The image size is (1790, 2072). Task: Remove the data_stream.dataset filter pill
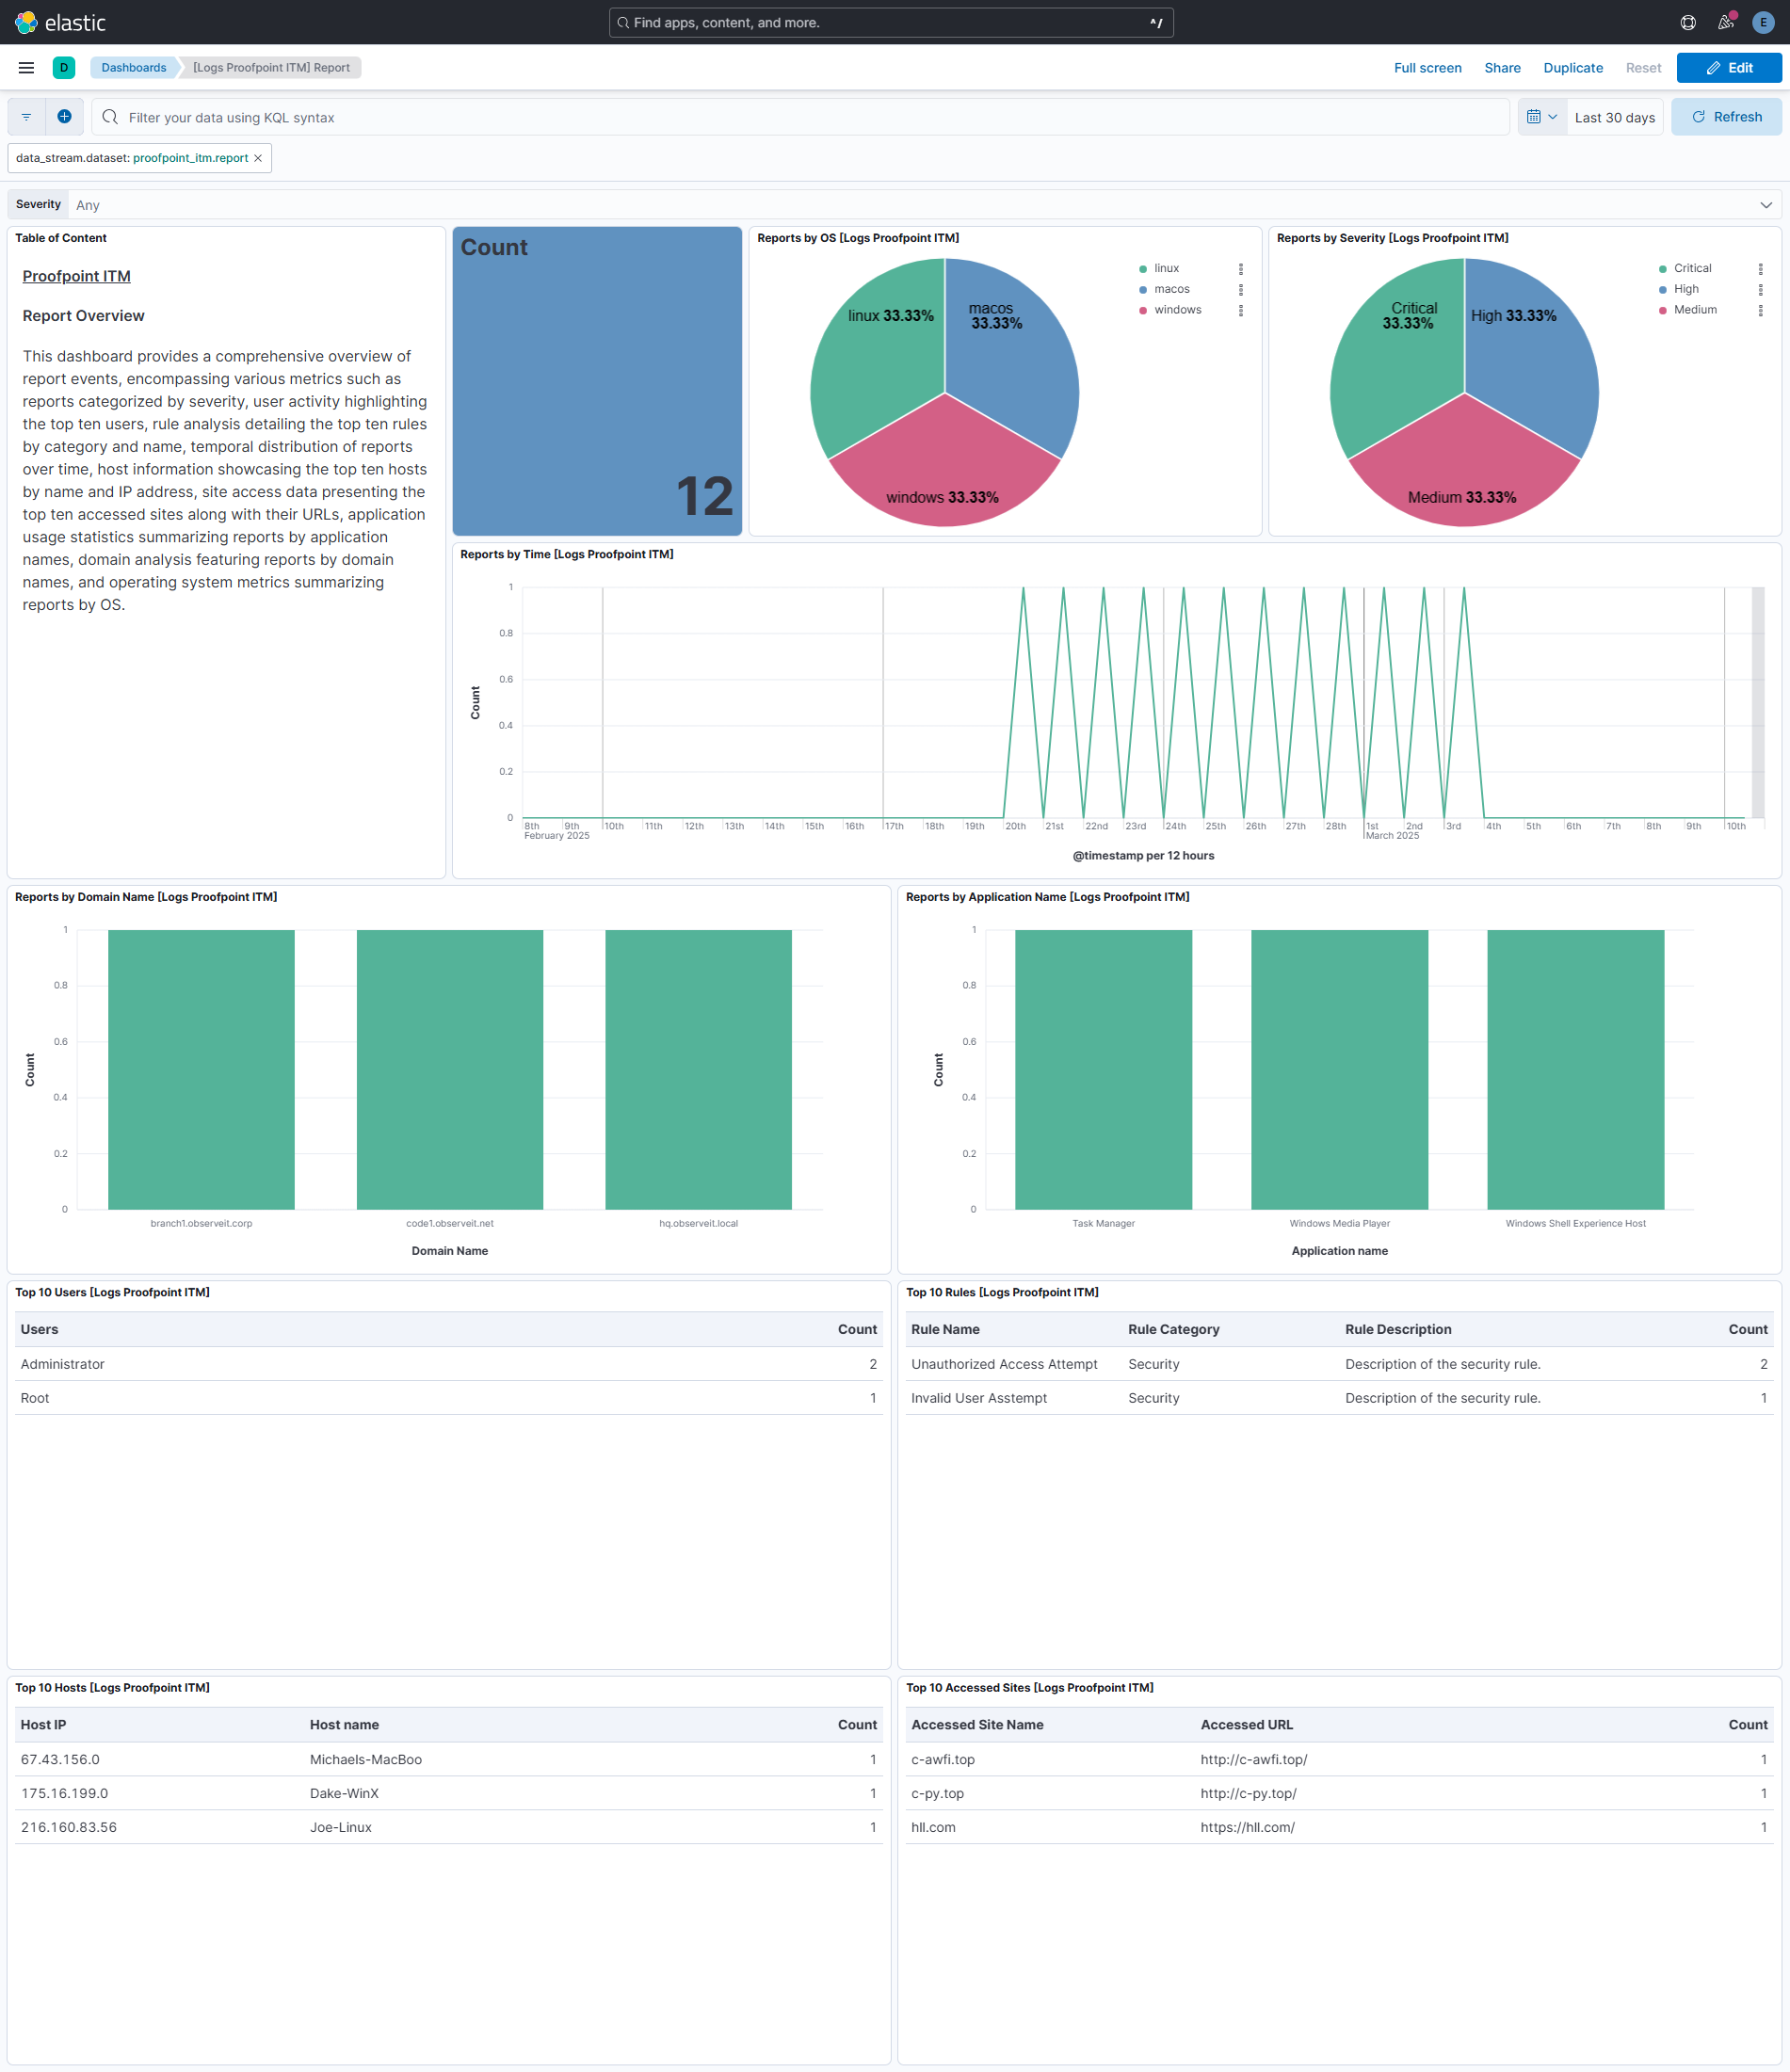(x=258, y=158)
